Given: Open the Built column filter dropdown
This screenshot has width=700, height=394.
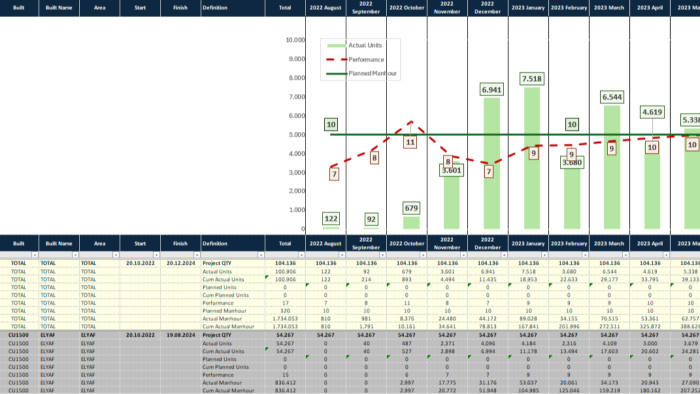Looking at the screenshot, I should click(34, 255).
